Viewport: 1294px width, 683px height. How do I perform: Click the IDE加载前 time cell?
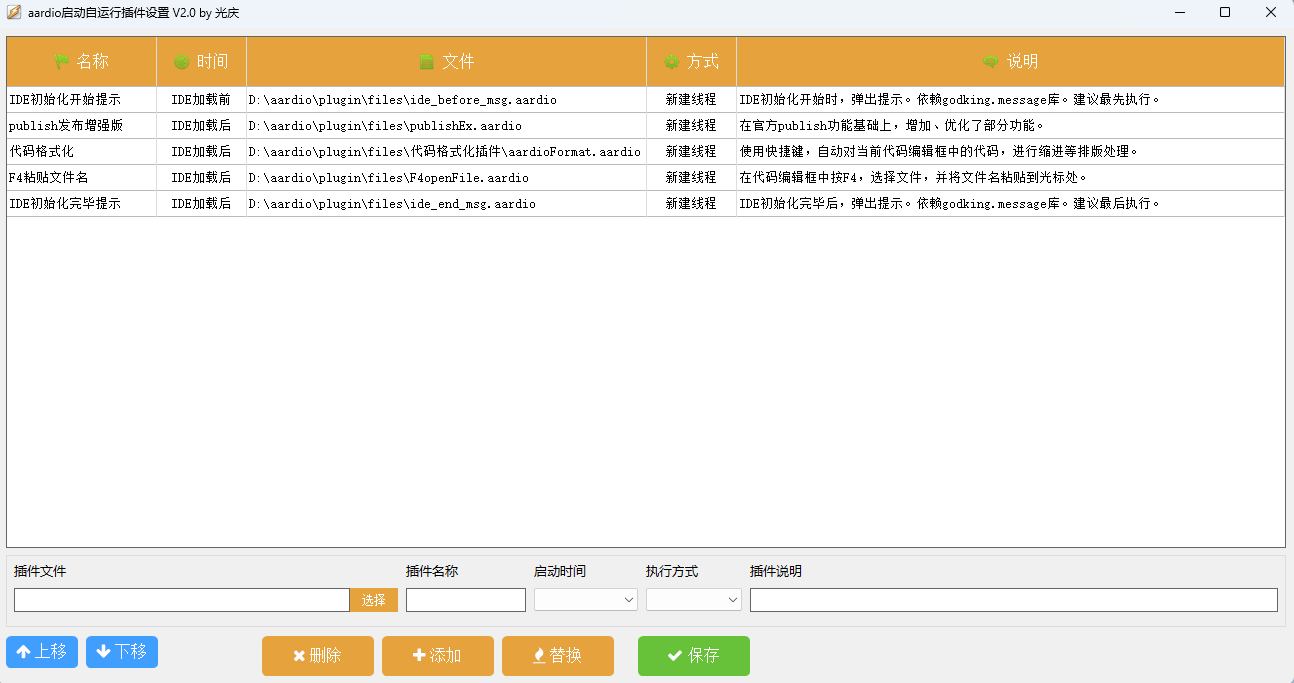coord(201,100)
